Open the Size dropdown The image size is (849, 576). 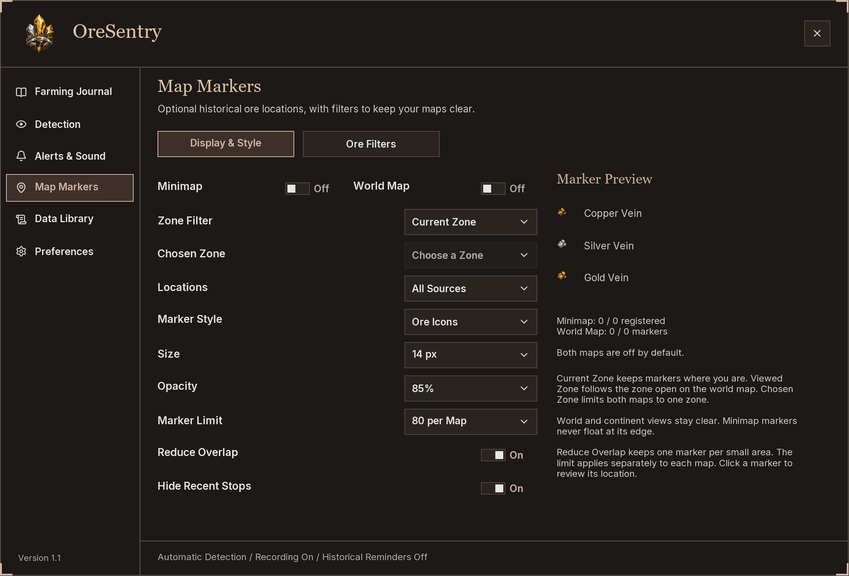[x=471, y=355]
